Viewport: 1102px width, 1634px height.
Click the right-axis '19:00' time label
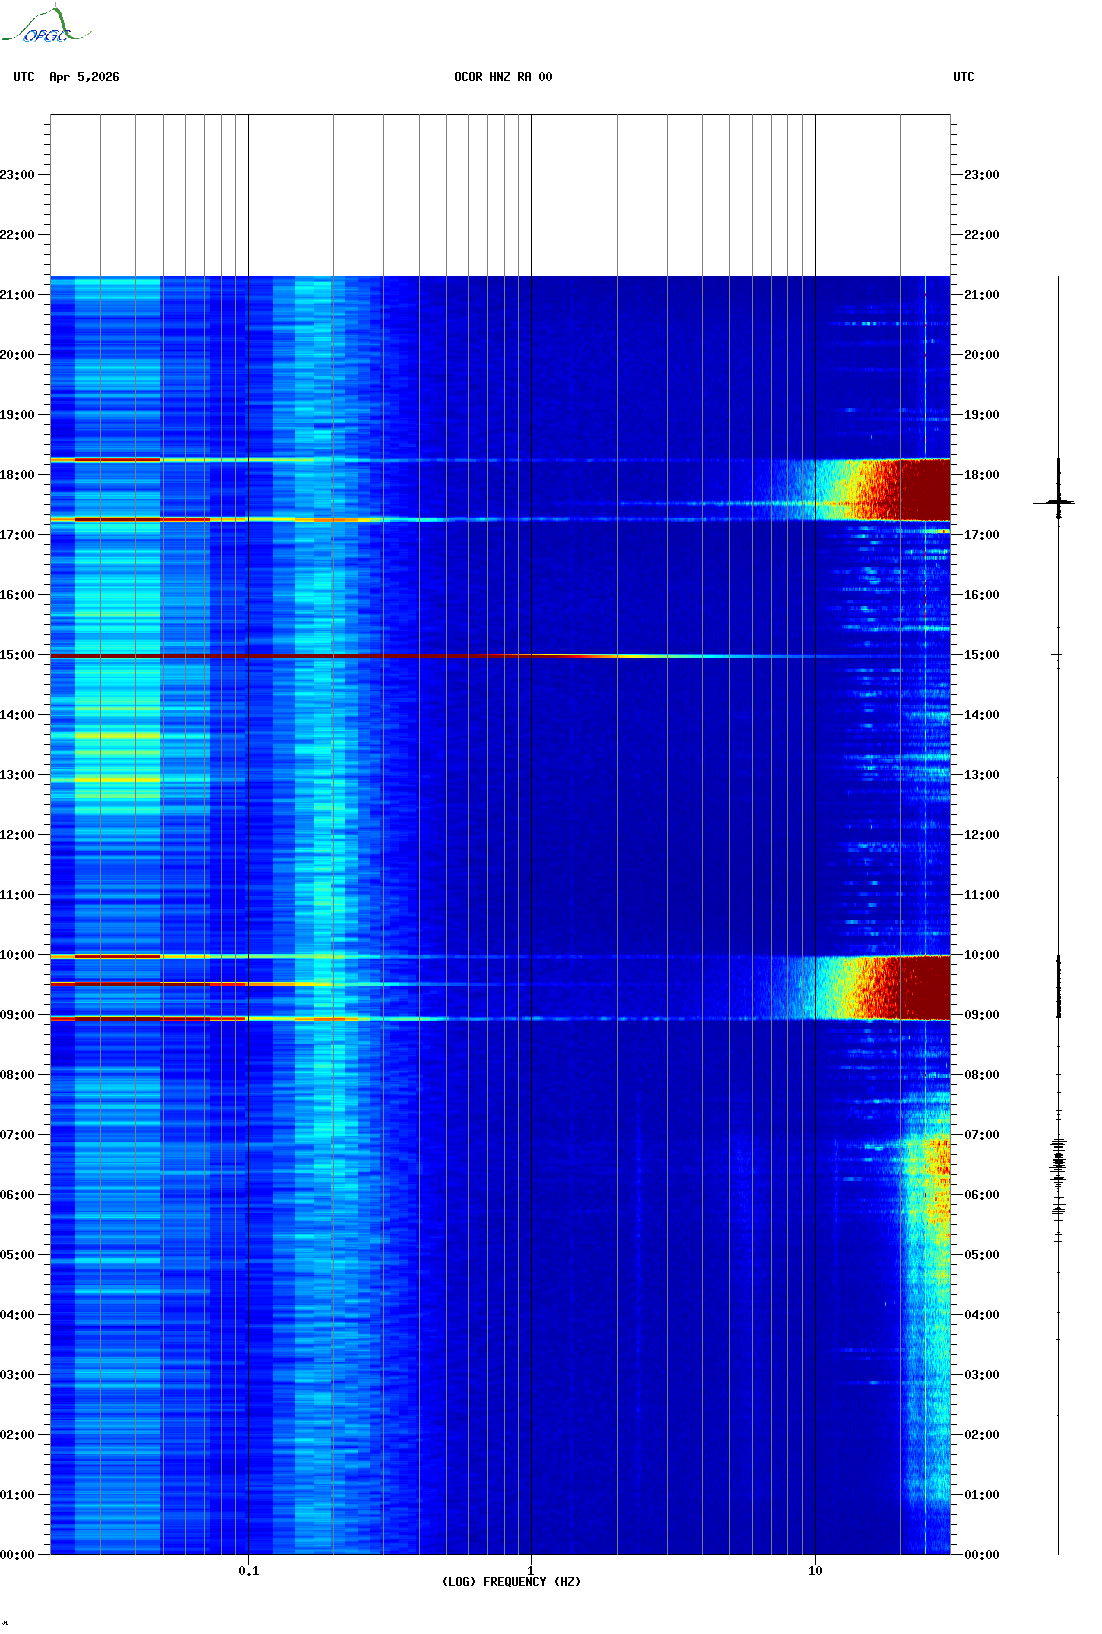point(981,415)
